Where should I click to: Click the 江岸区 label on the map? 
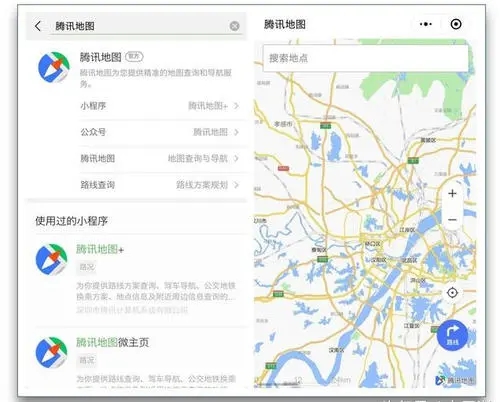407,230
